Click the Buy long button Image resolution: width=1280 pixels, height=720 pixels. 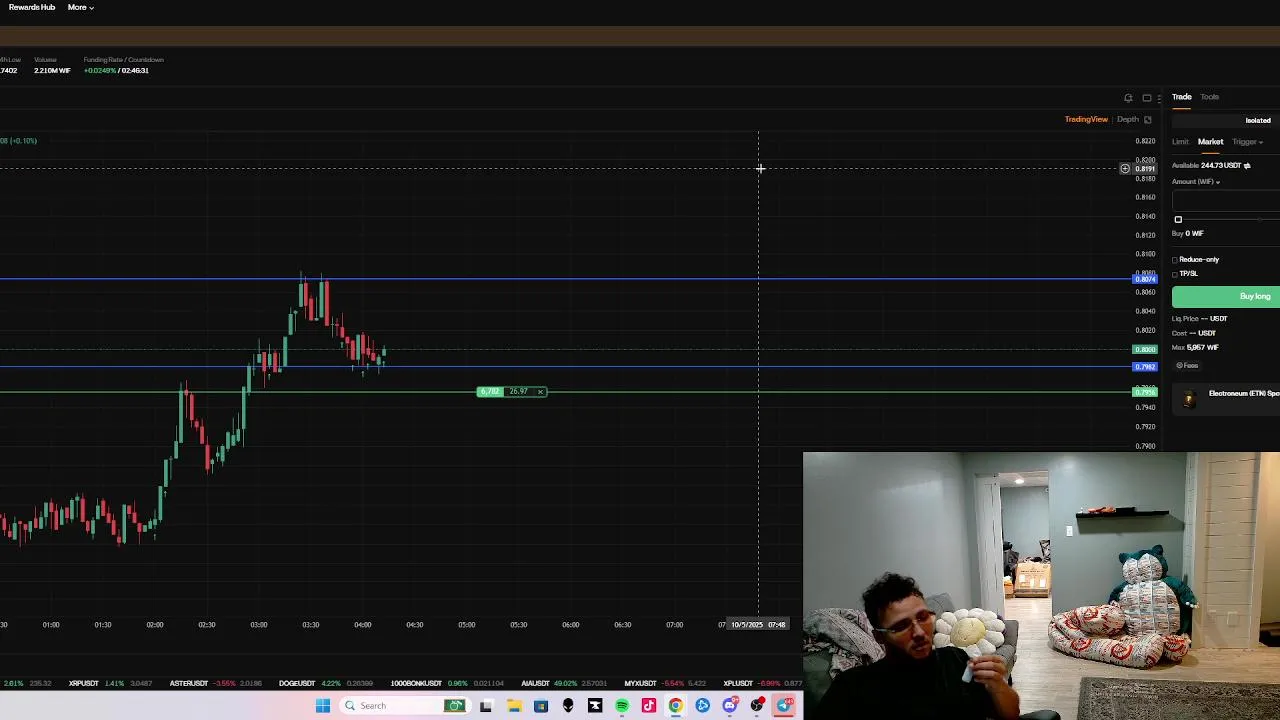pyautogui.click(x=1227, y=297)
